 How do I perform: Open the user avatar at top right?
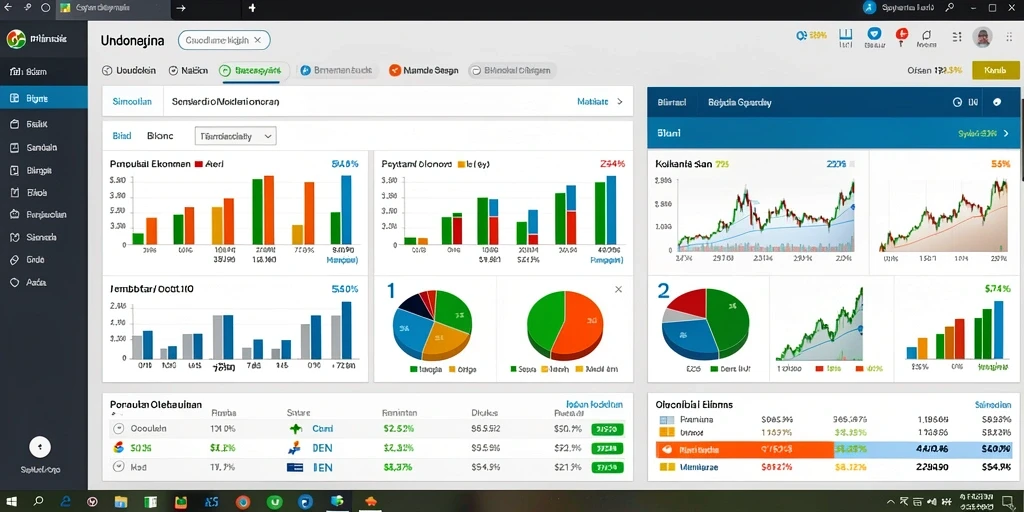(982, 37)
